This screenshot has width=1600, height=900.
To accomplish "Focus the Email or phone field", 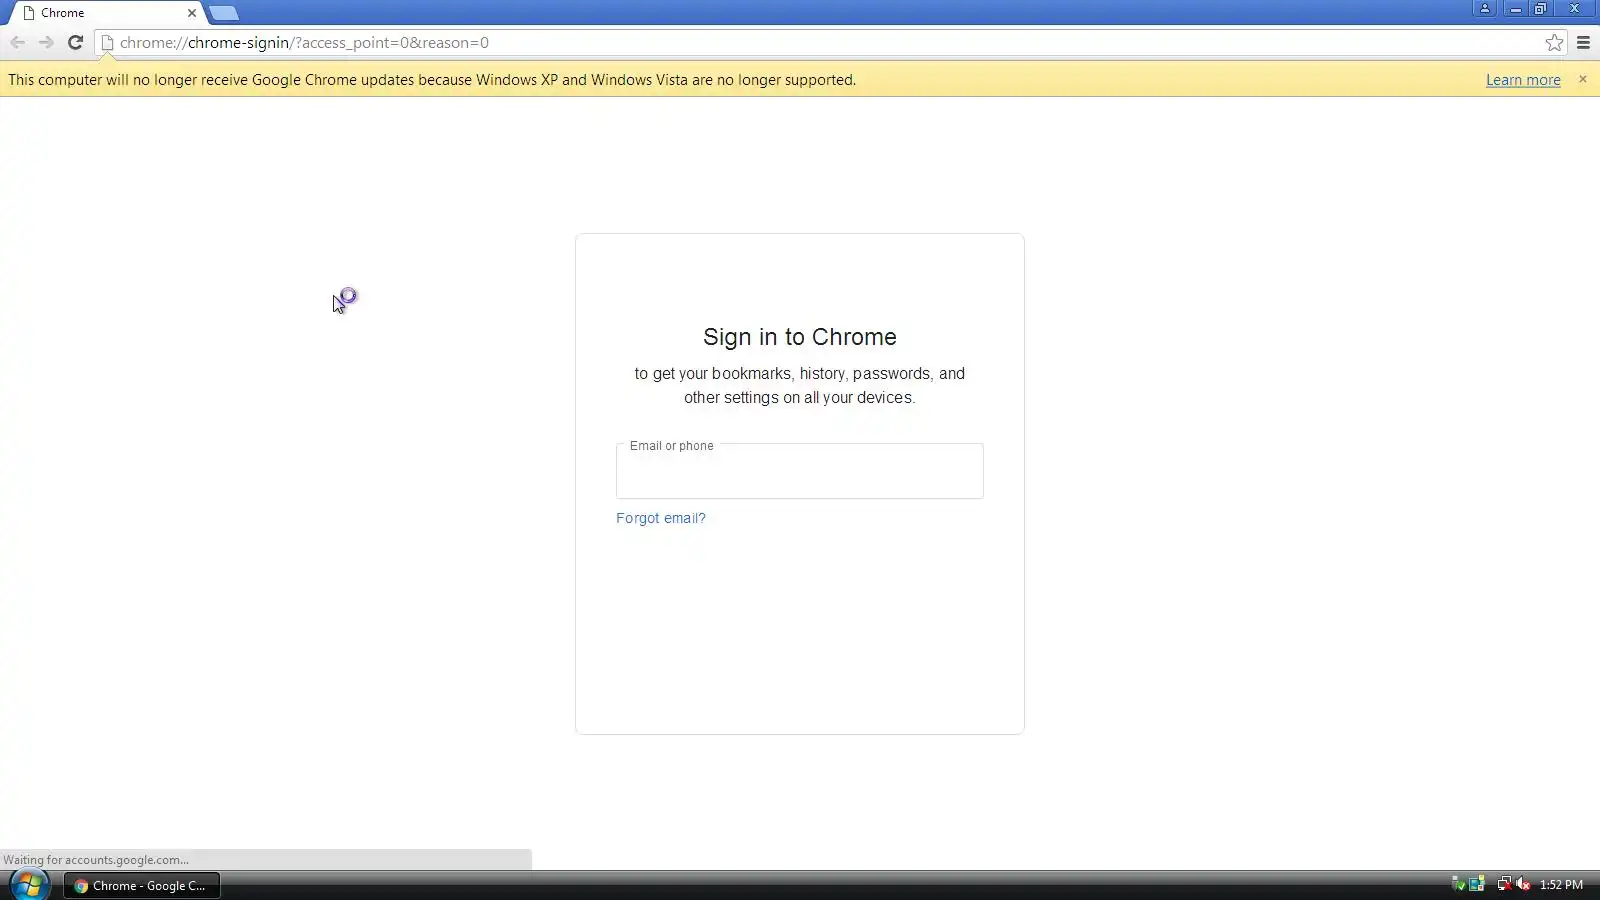I will tap(800, 471).
